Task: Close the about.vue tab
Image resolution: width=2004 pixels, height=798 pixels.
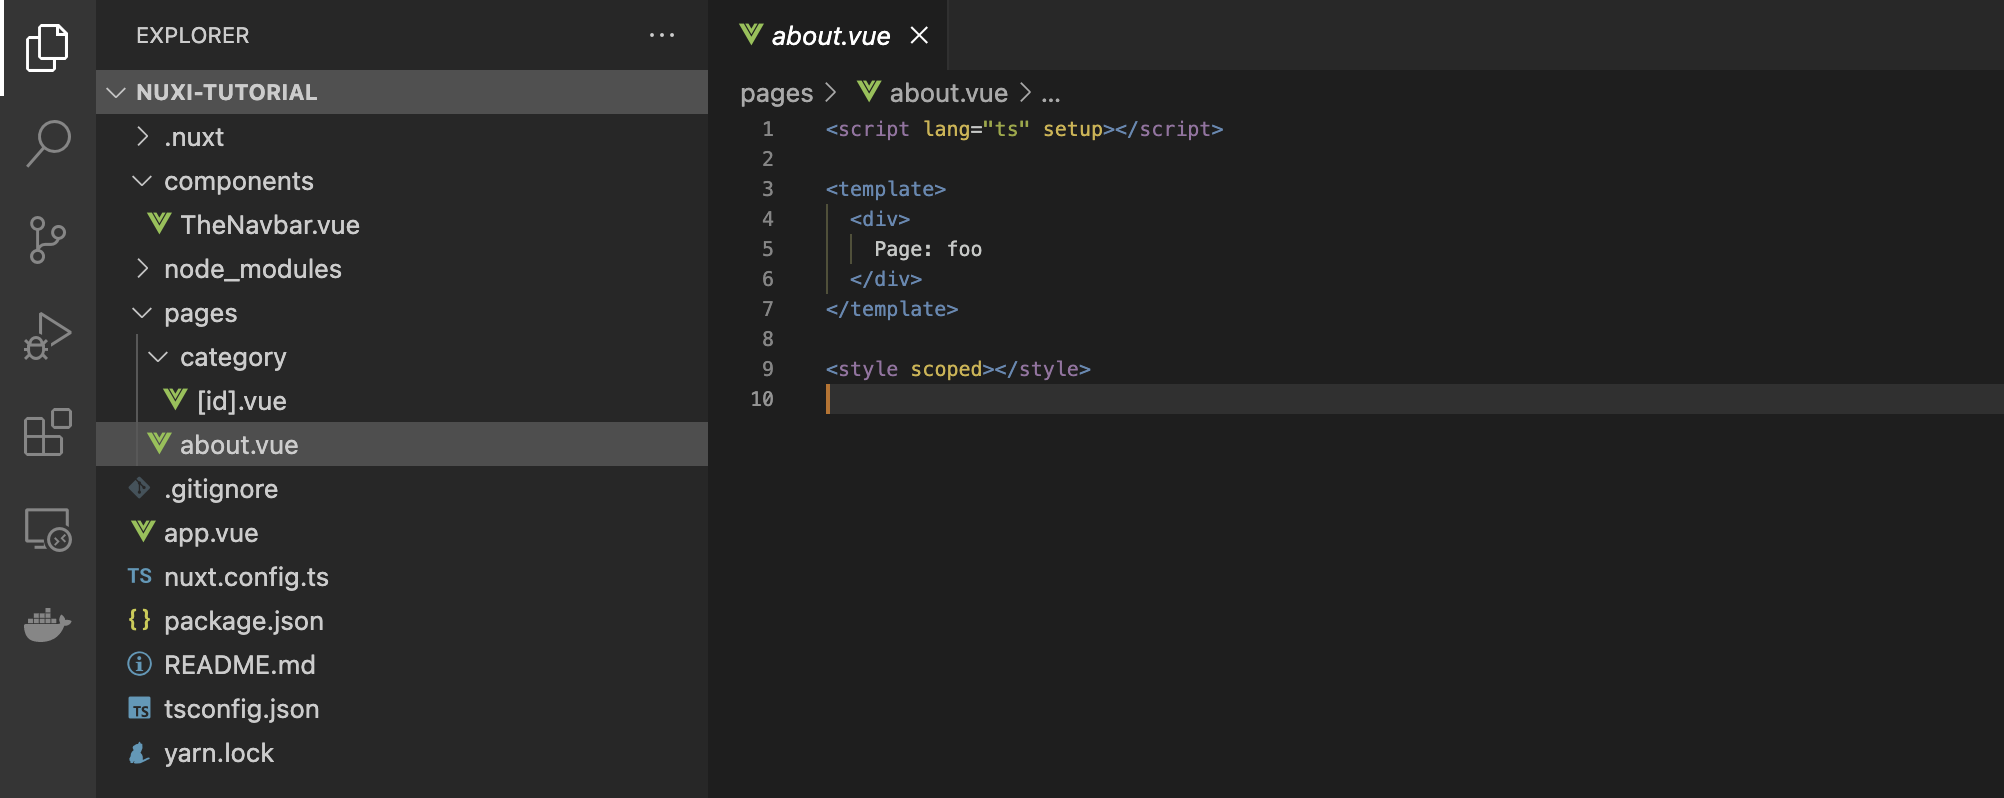Action: (919, 36)
